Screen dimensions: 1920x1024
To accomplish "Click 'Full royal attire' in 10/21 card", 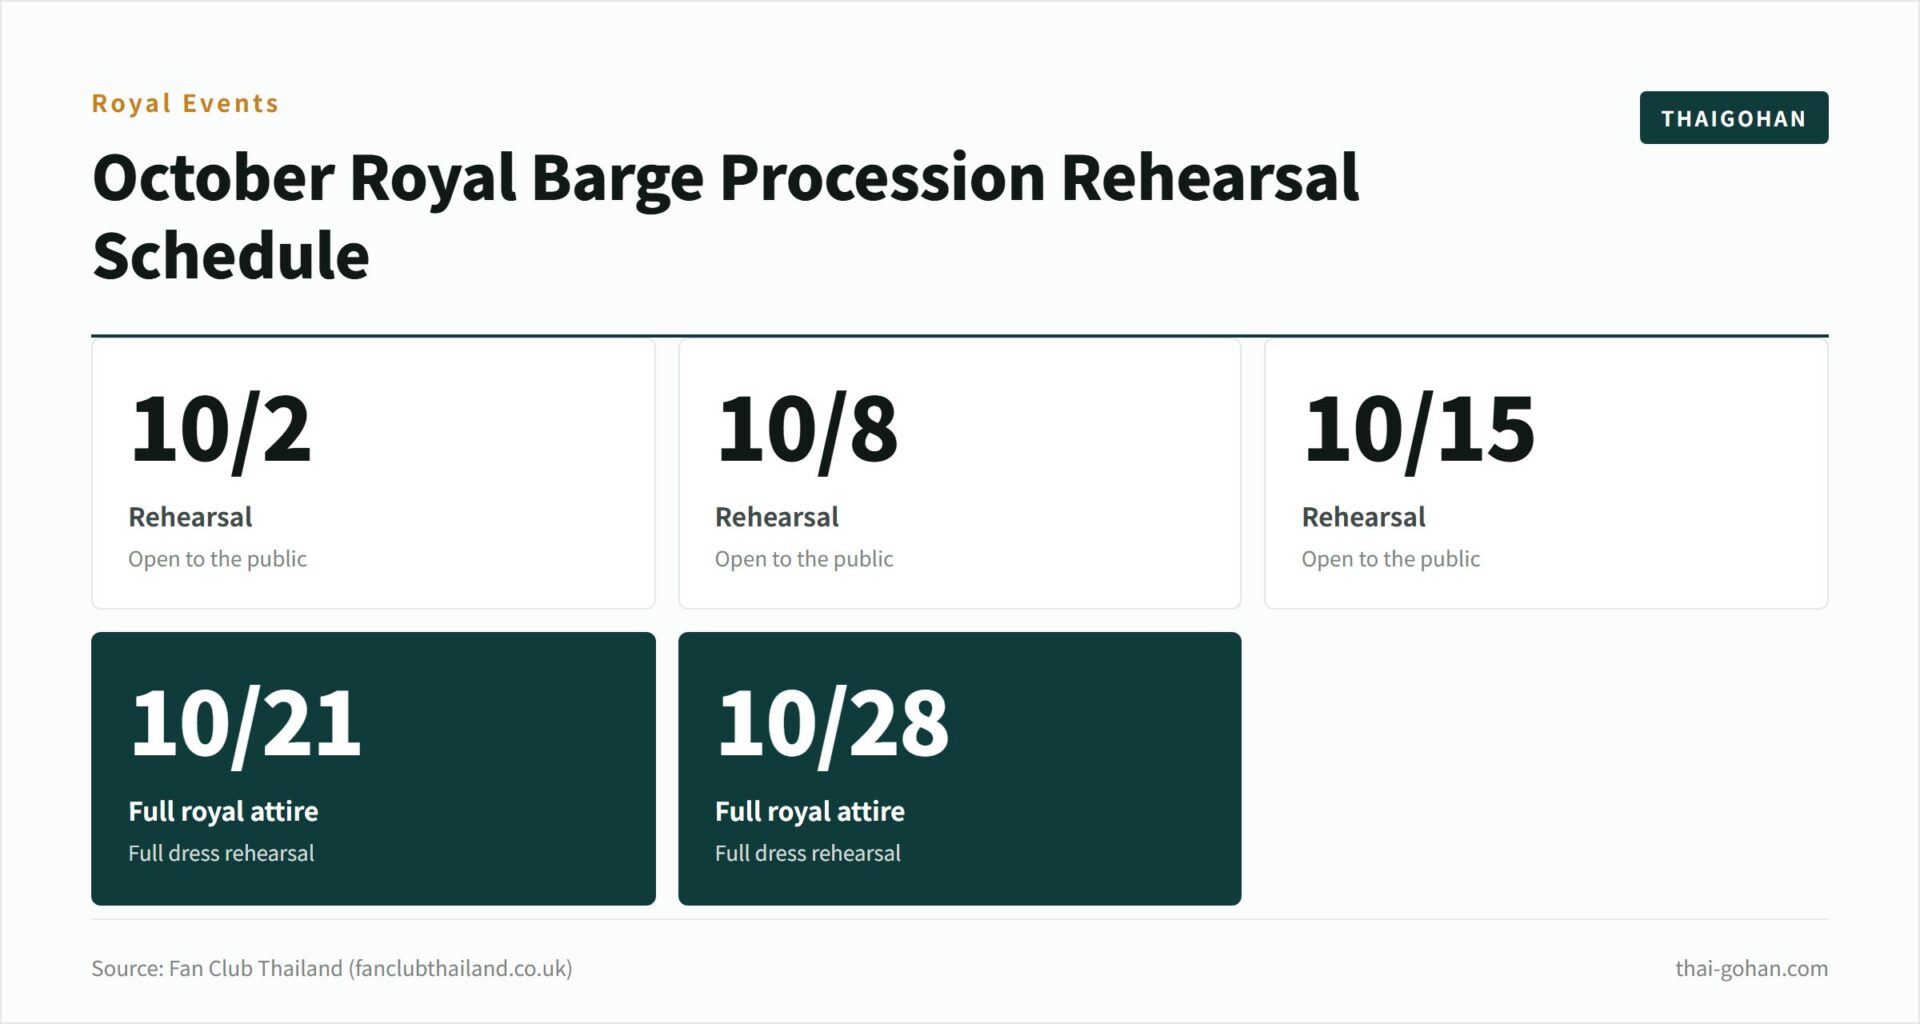I will click(x=223, y=811).
